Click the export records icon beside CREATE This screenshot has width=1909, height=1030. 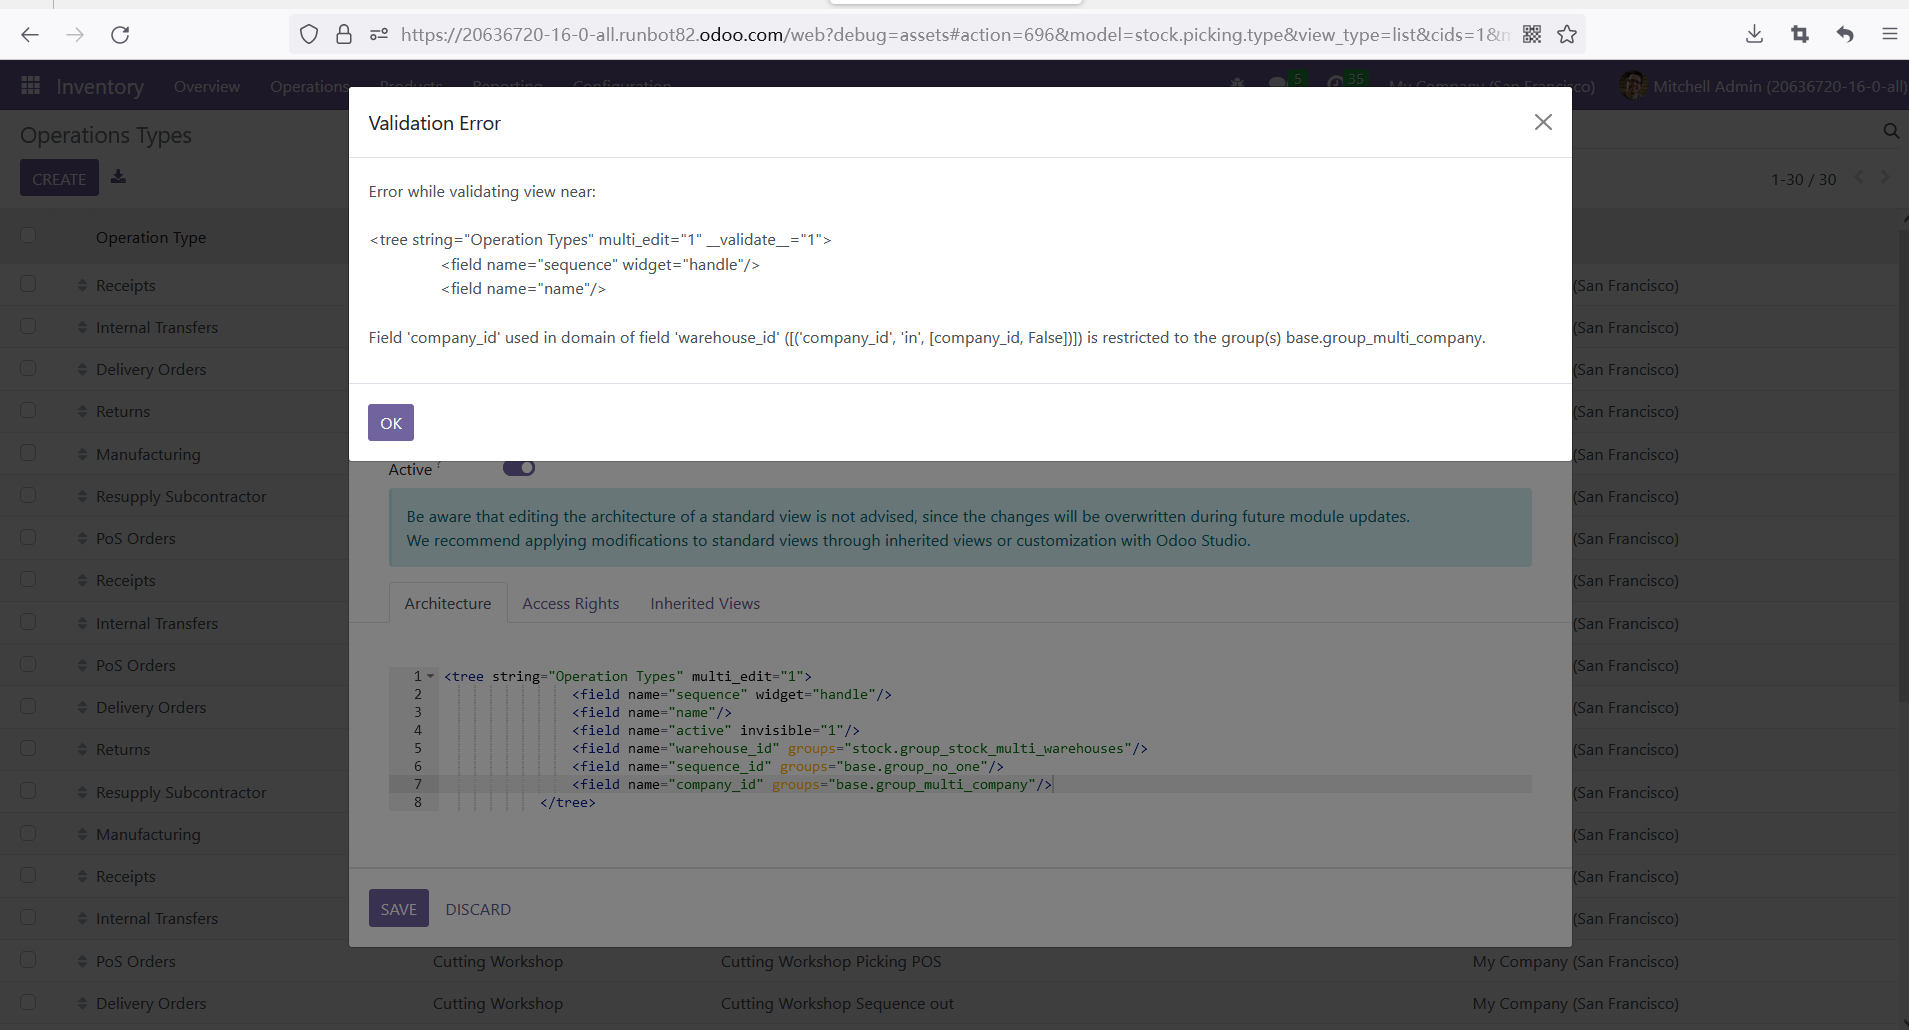point(118,177)
